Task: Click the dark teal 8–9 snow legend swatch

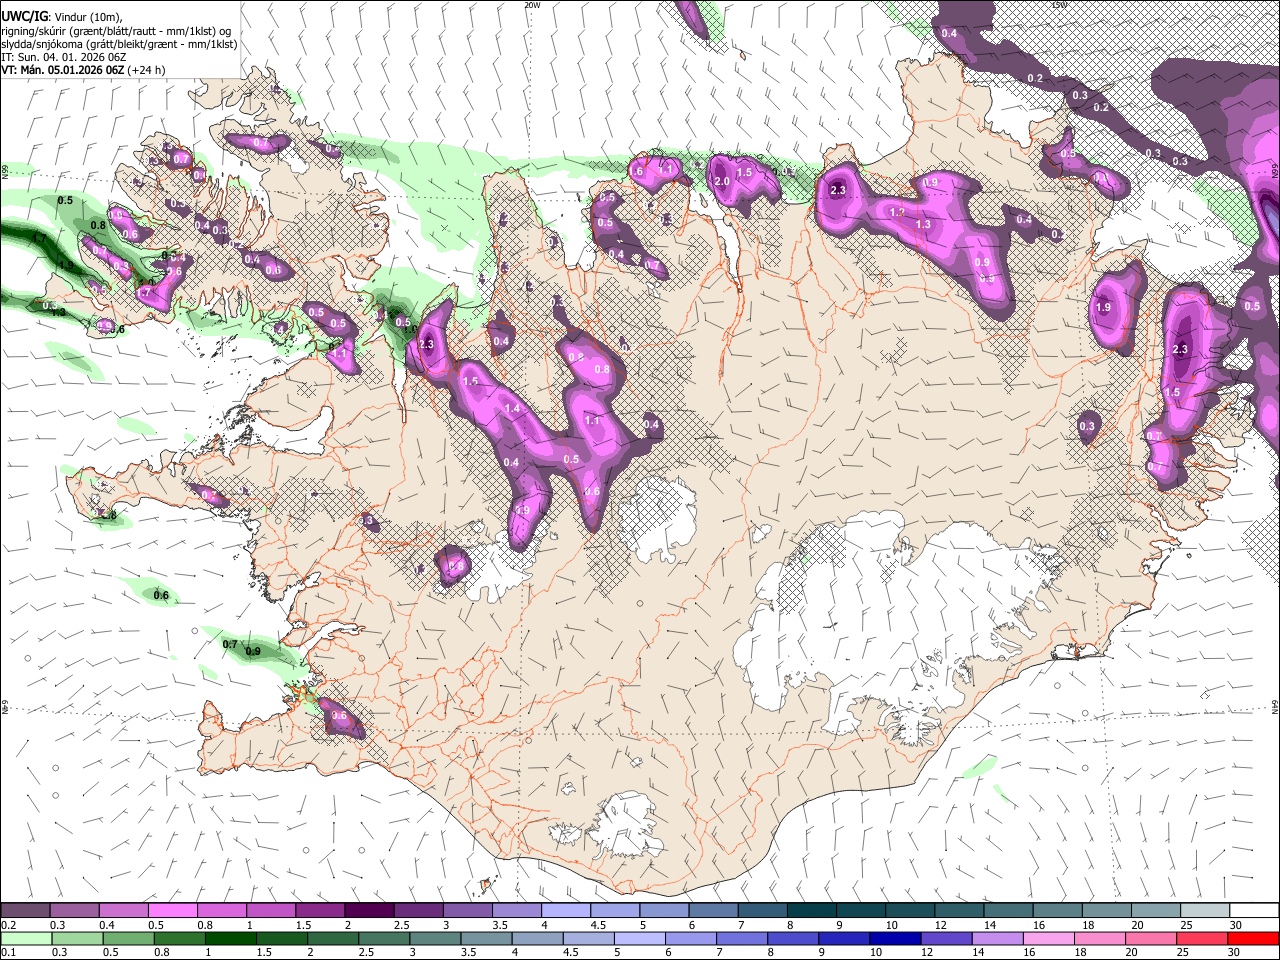Action: [x=812, y=911]
